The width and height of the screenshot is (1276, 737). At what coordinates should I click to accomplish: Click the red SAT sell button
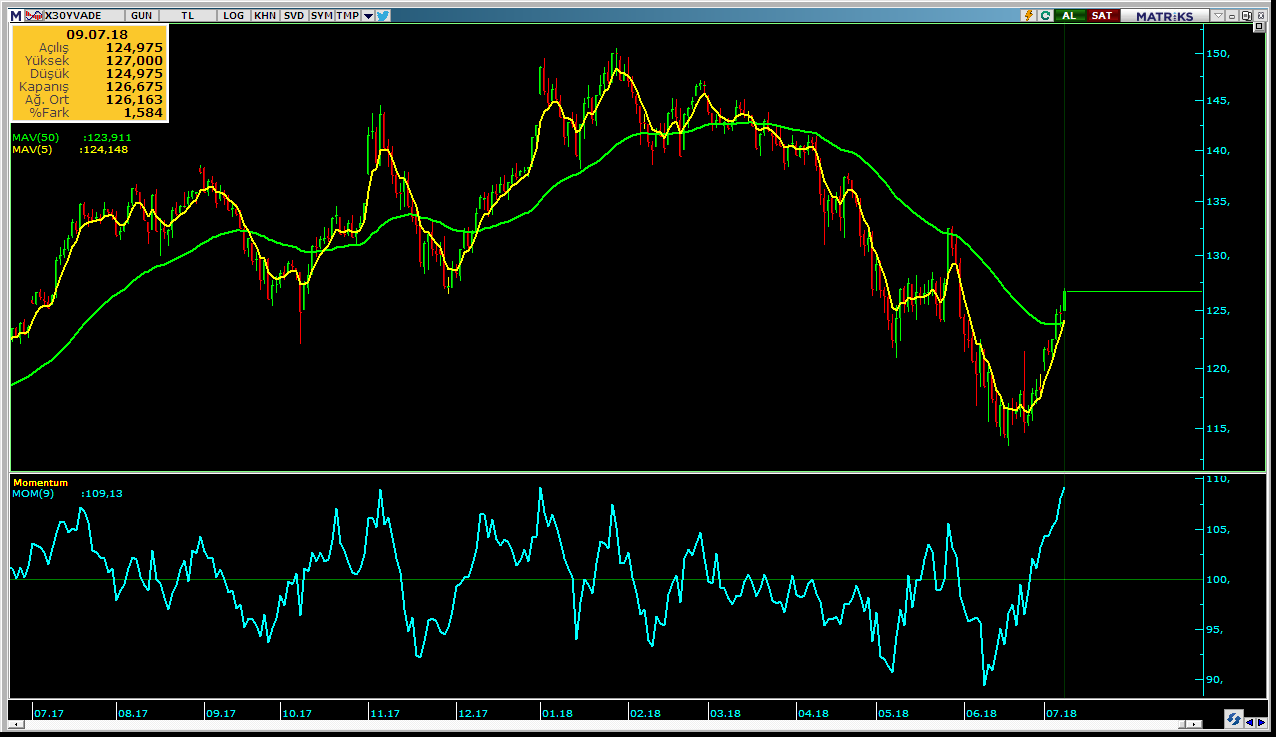point(1102,16)
